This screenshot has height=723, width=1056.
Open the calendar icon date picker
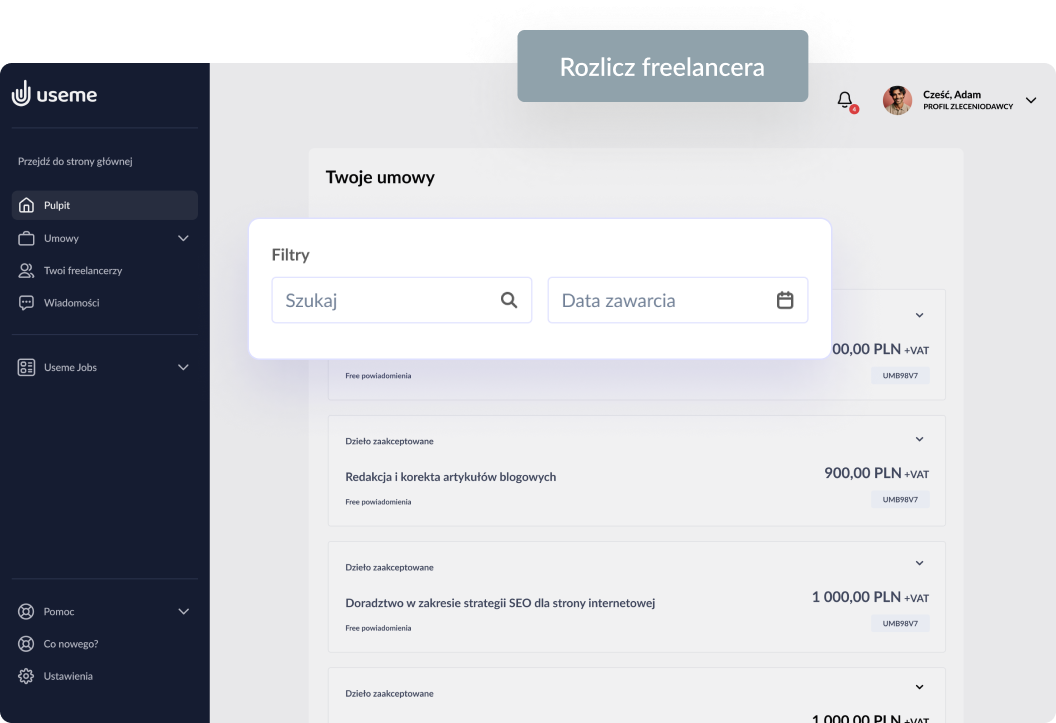[x=785, y=300]
